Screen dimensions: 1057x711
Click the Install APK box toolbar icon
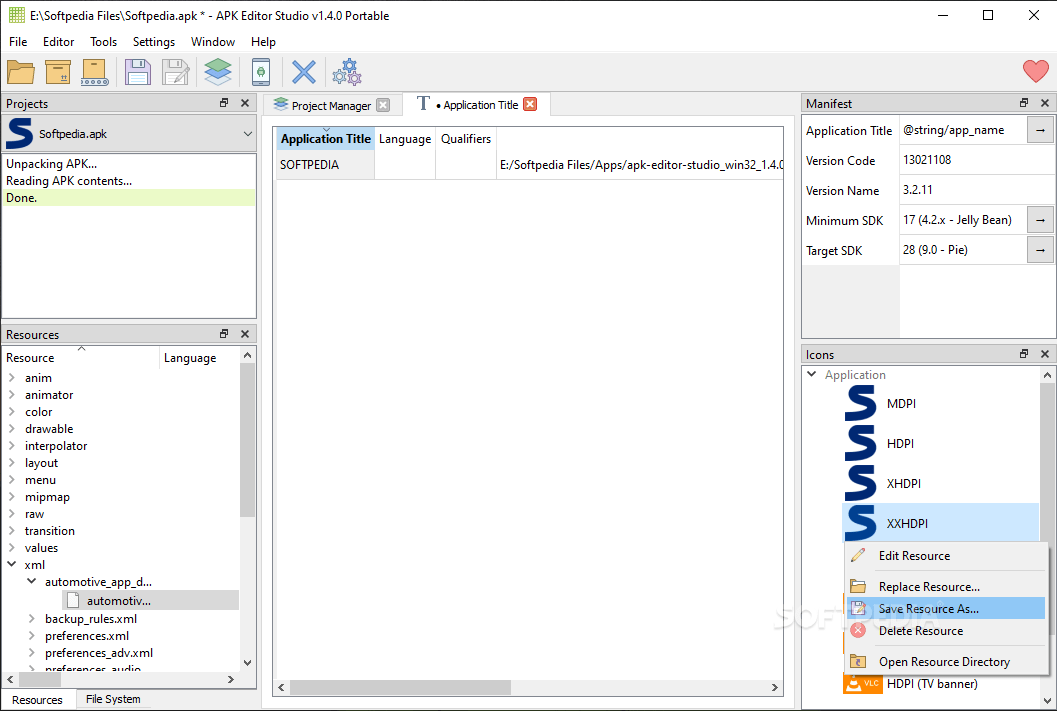pos(58,72)
